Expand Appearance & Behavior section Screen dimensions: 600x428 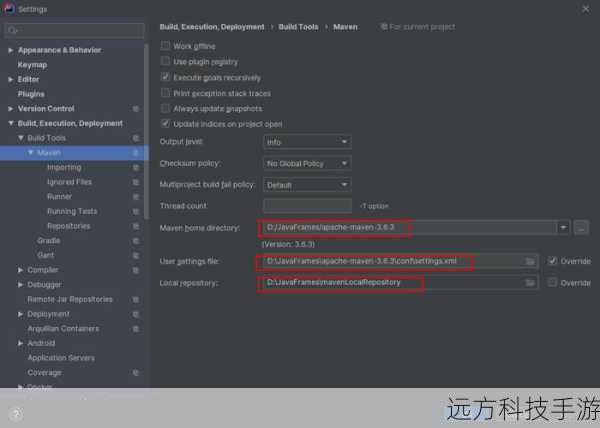tap(11, 50)
